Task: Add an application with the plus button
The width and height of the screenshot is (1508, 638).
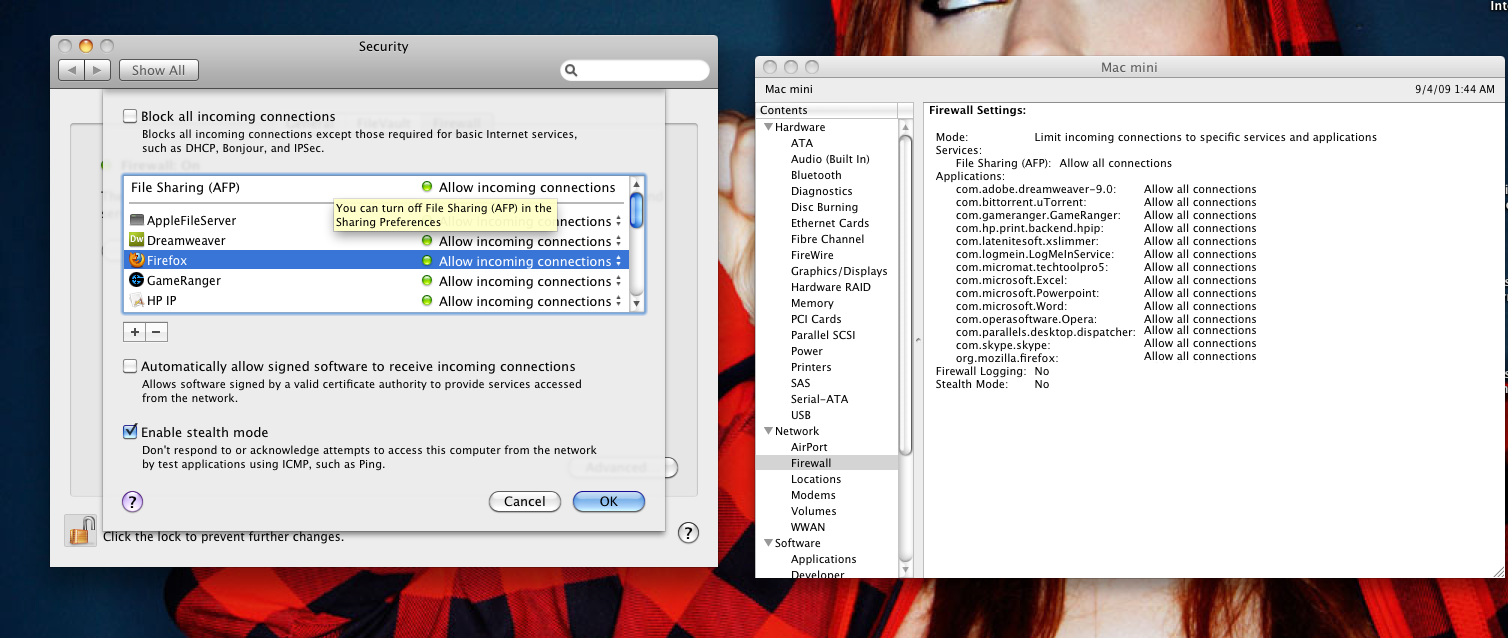Action: click(x=135, y=331)
